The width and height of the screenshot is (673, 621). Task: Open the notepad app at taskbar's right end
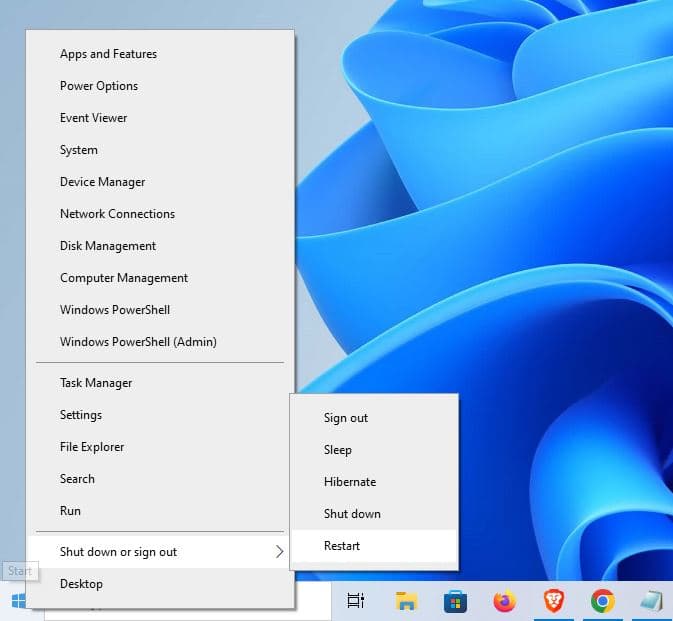(651, 601)
